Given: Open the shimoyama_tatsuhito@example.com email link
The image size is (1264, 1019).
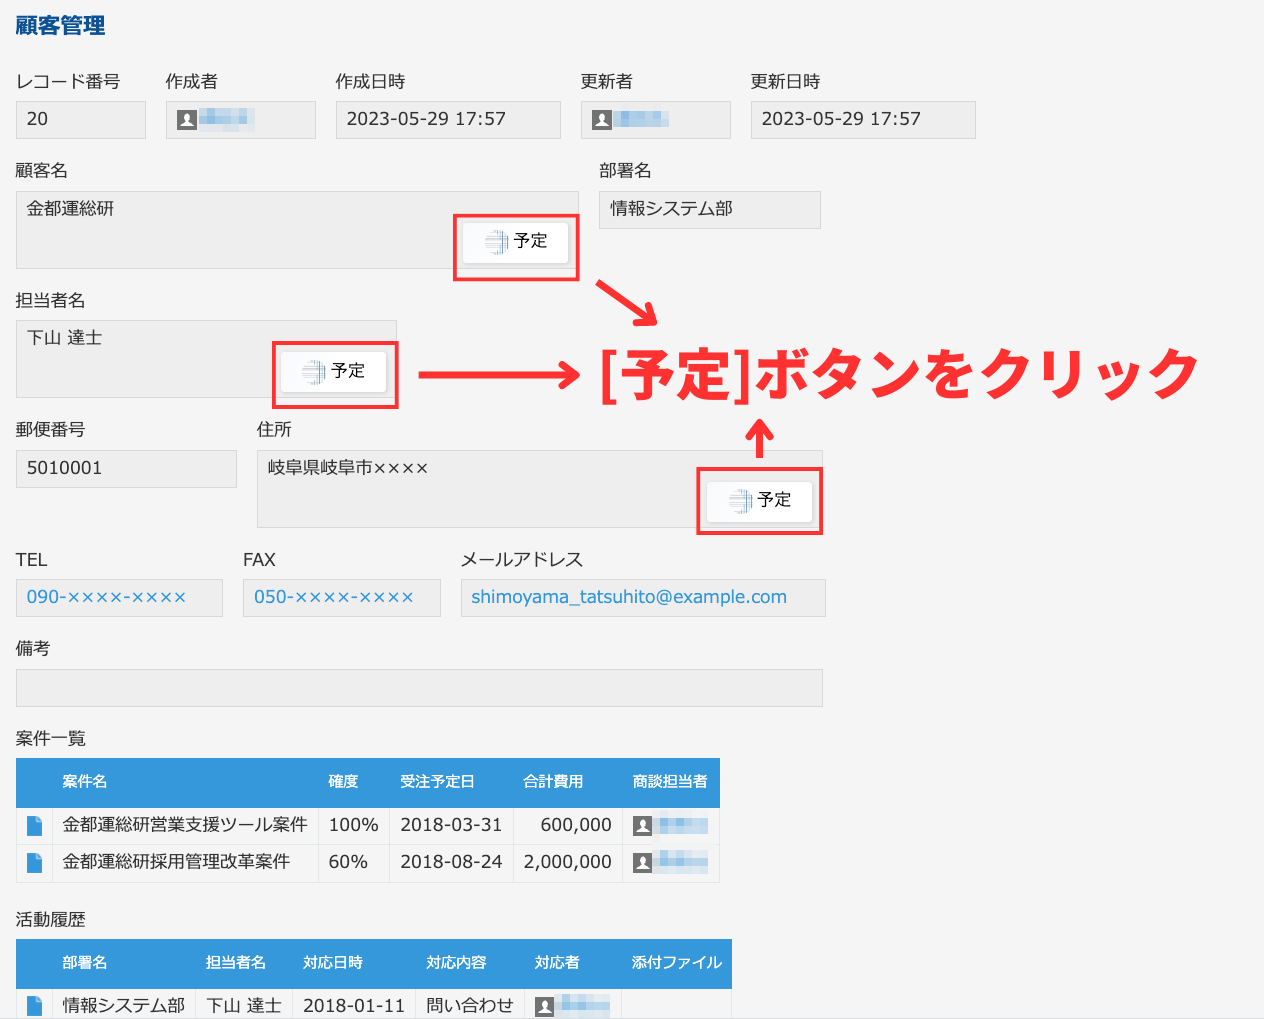Looking at the screenshot, I should point(628,597).
